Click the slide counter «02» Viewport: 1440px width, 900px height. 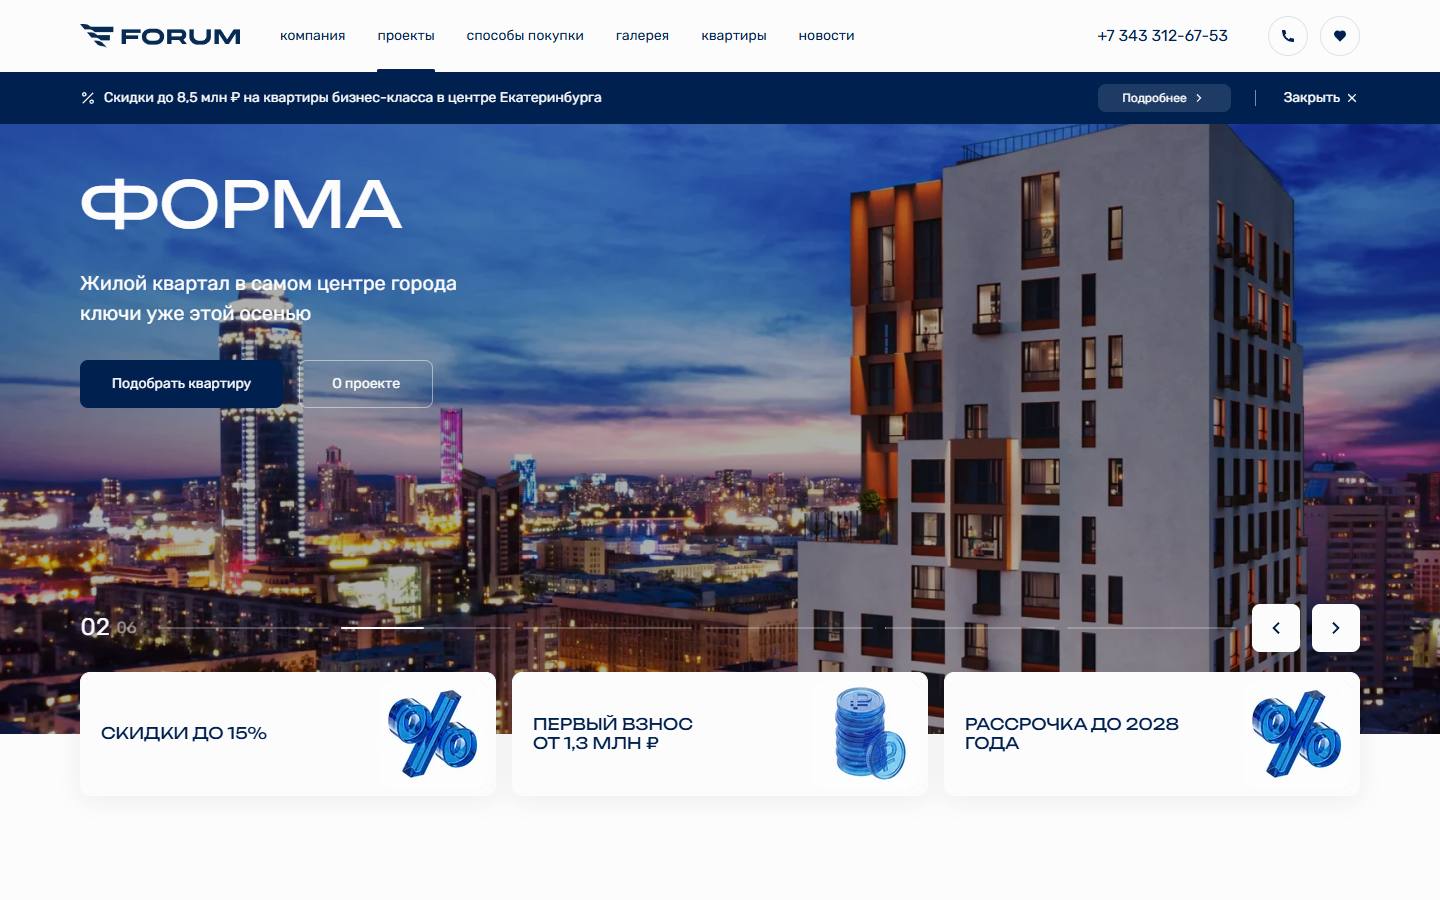(x=95, y=627)
